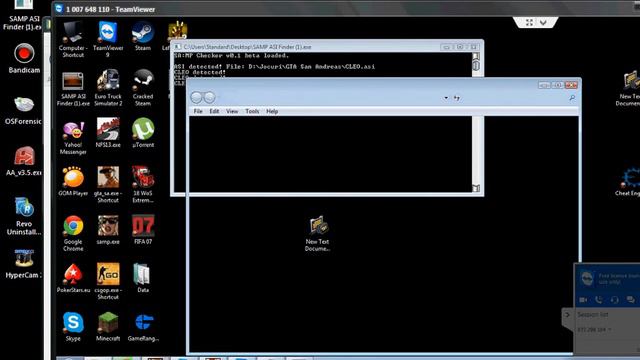Open Google Chrome desktop icon
This screenshot has width=640, height=360.
point(73,233)
